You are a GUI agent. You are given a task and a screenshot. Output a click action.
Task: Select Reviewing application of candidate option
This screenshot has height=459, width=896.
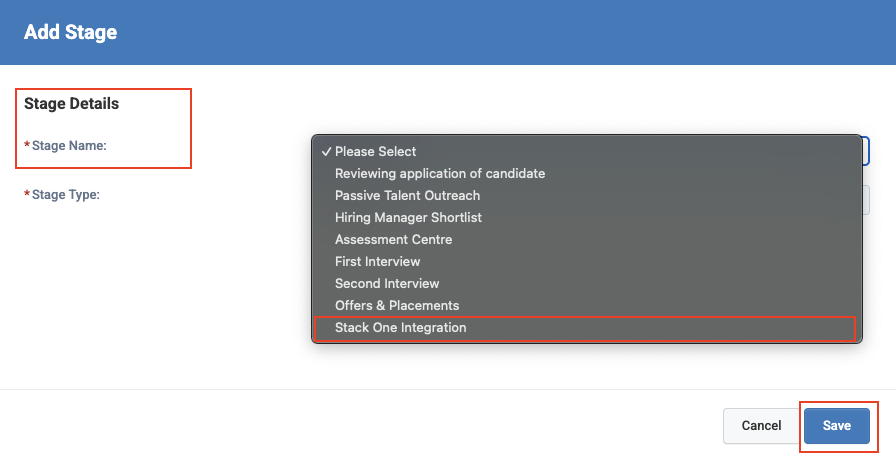click(440, 174)
